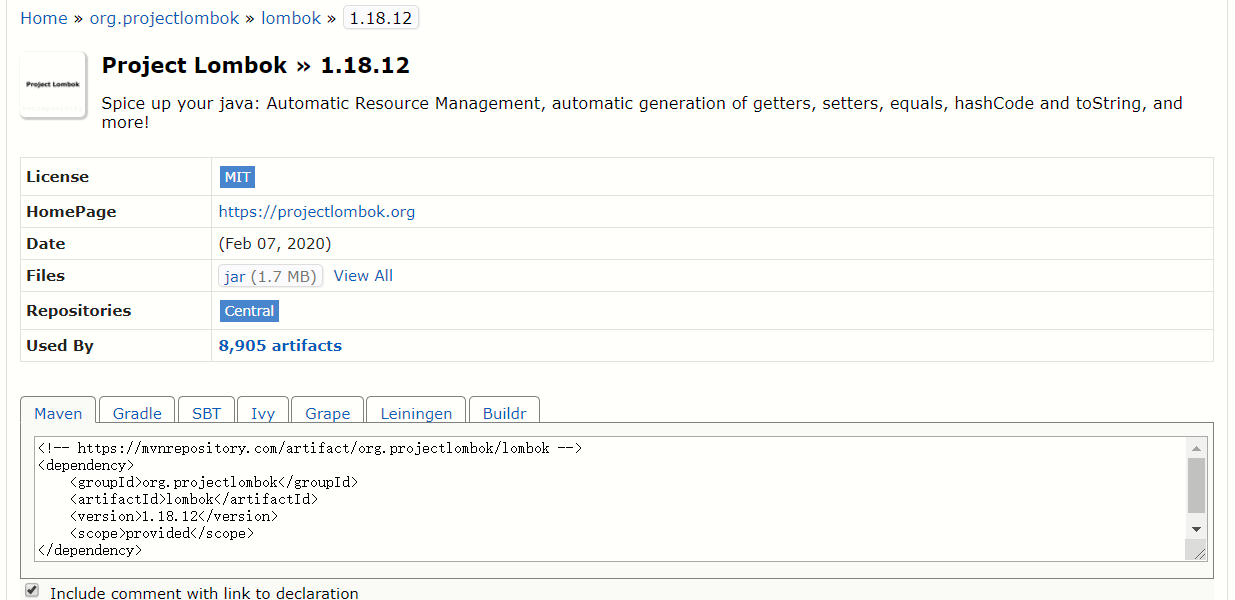Open the lombok breadcrumb link

point(291,18)
